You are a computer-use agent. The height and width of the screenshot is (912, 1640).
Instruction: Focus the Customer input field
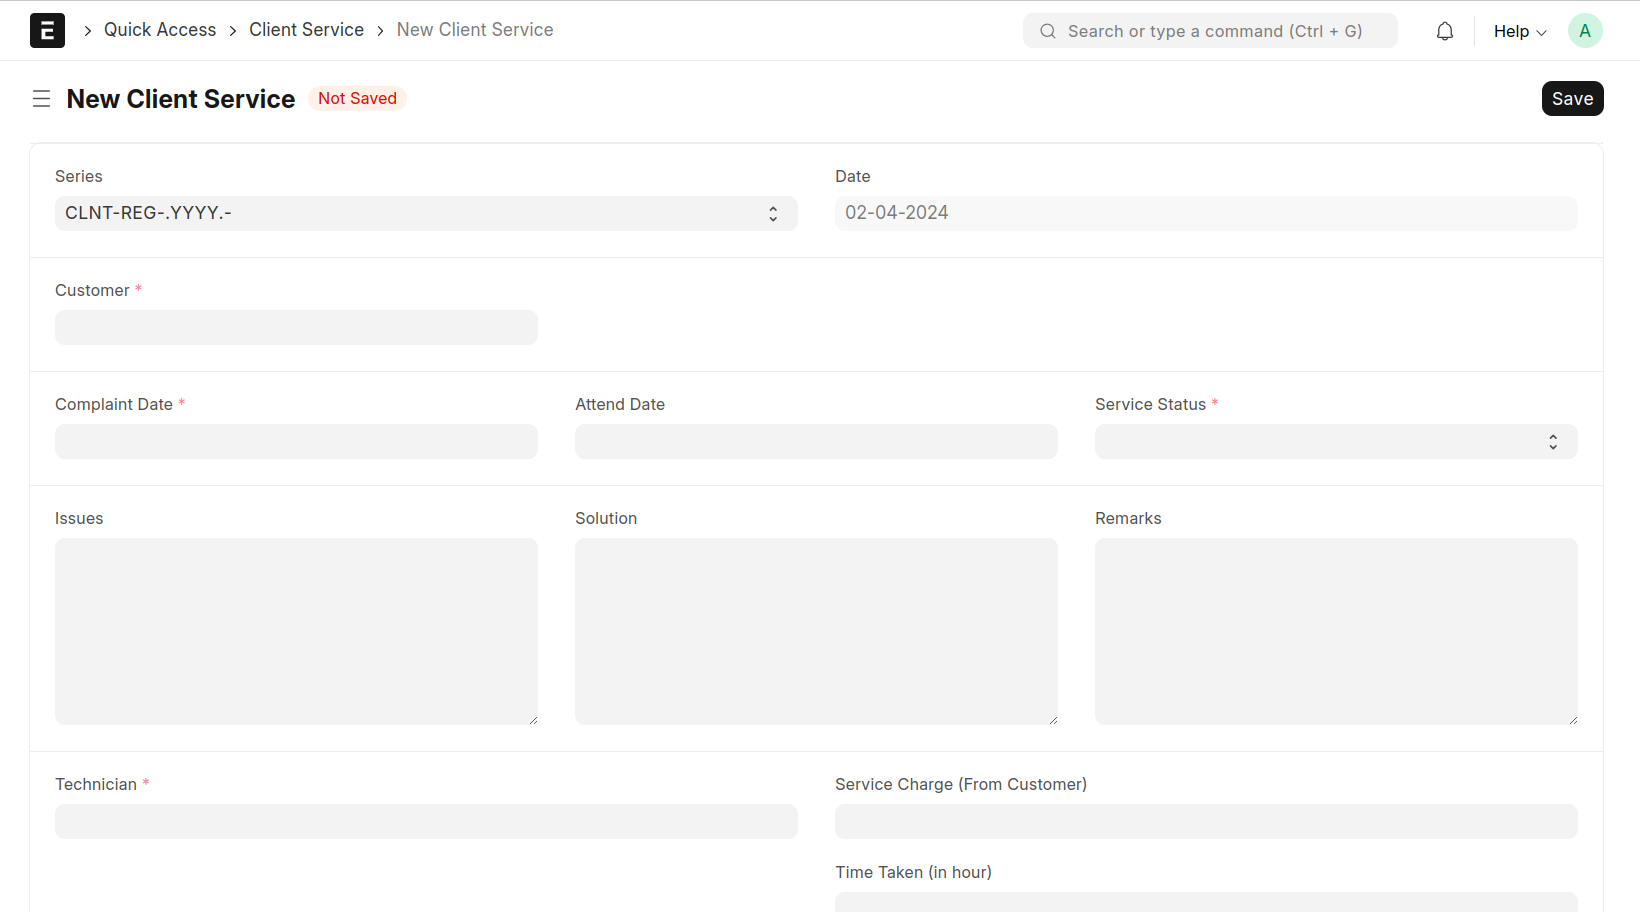pyautogui.click(x=296, y=327)
